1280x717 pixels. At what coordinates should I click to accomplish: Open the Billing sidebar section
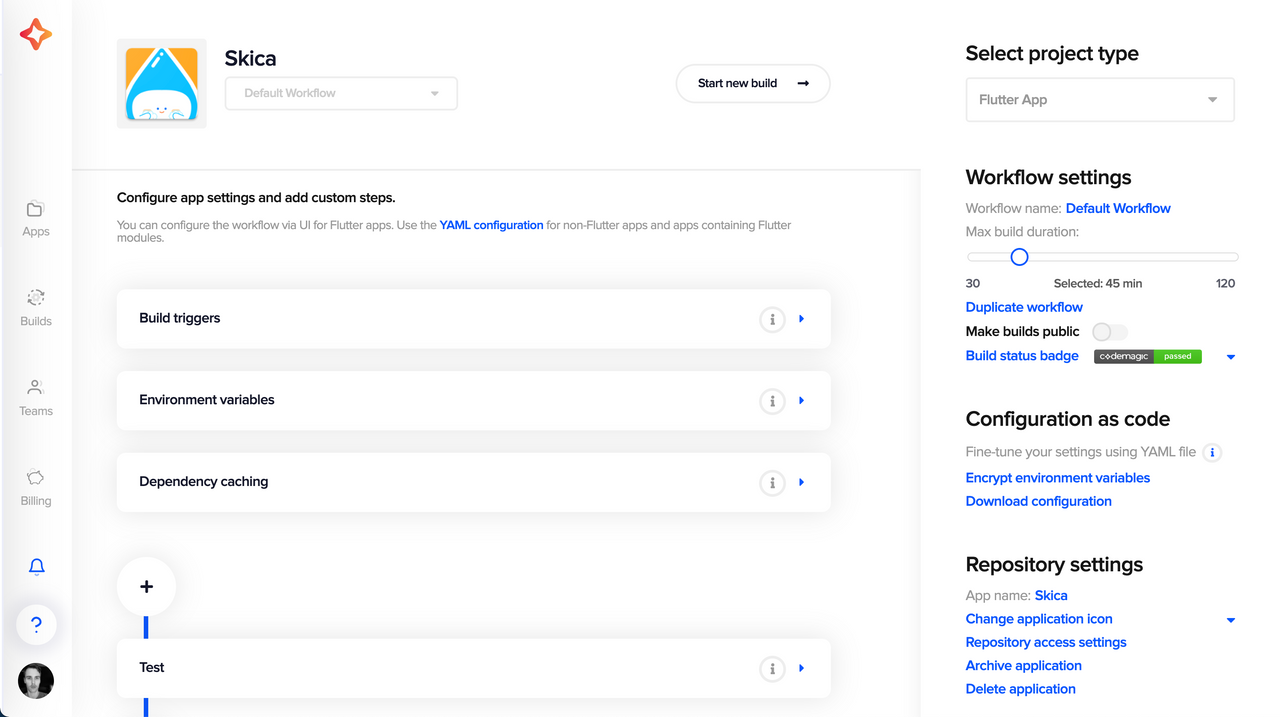(36, 488)
